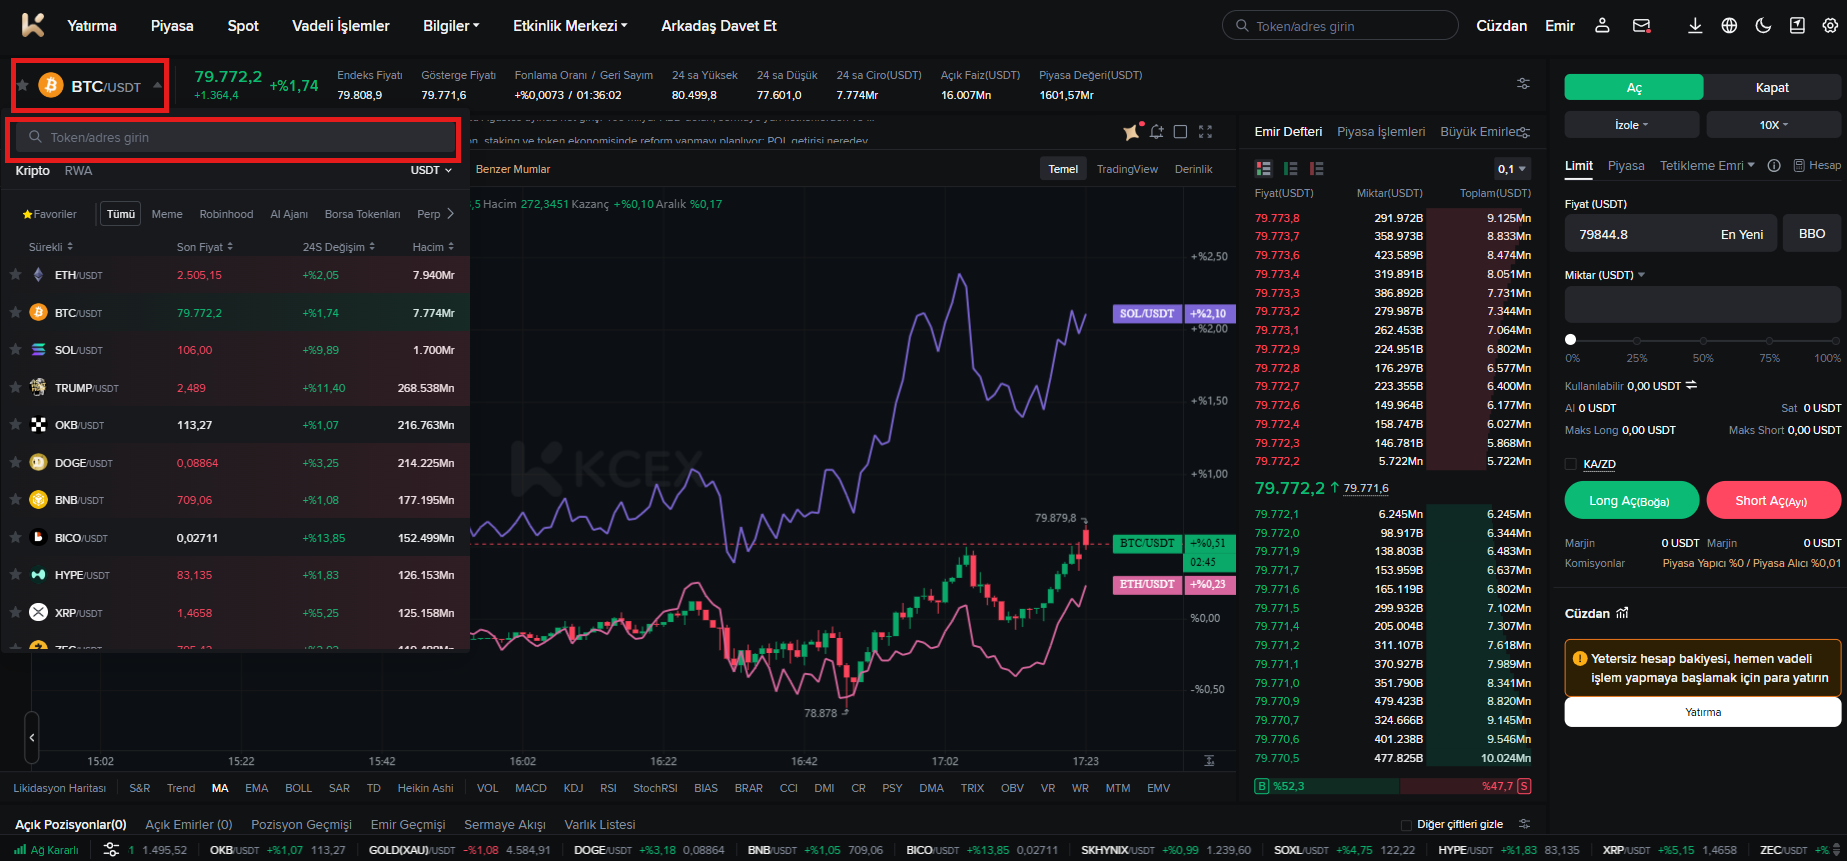Click the Long Aç(Boğa) button

tap(1631, 500)
